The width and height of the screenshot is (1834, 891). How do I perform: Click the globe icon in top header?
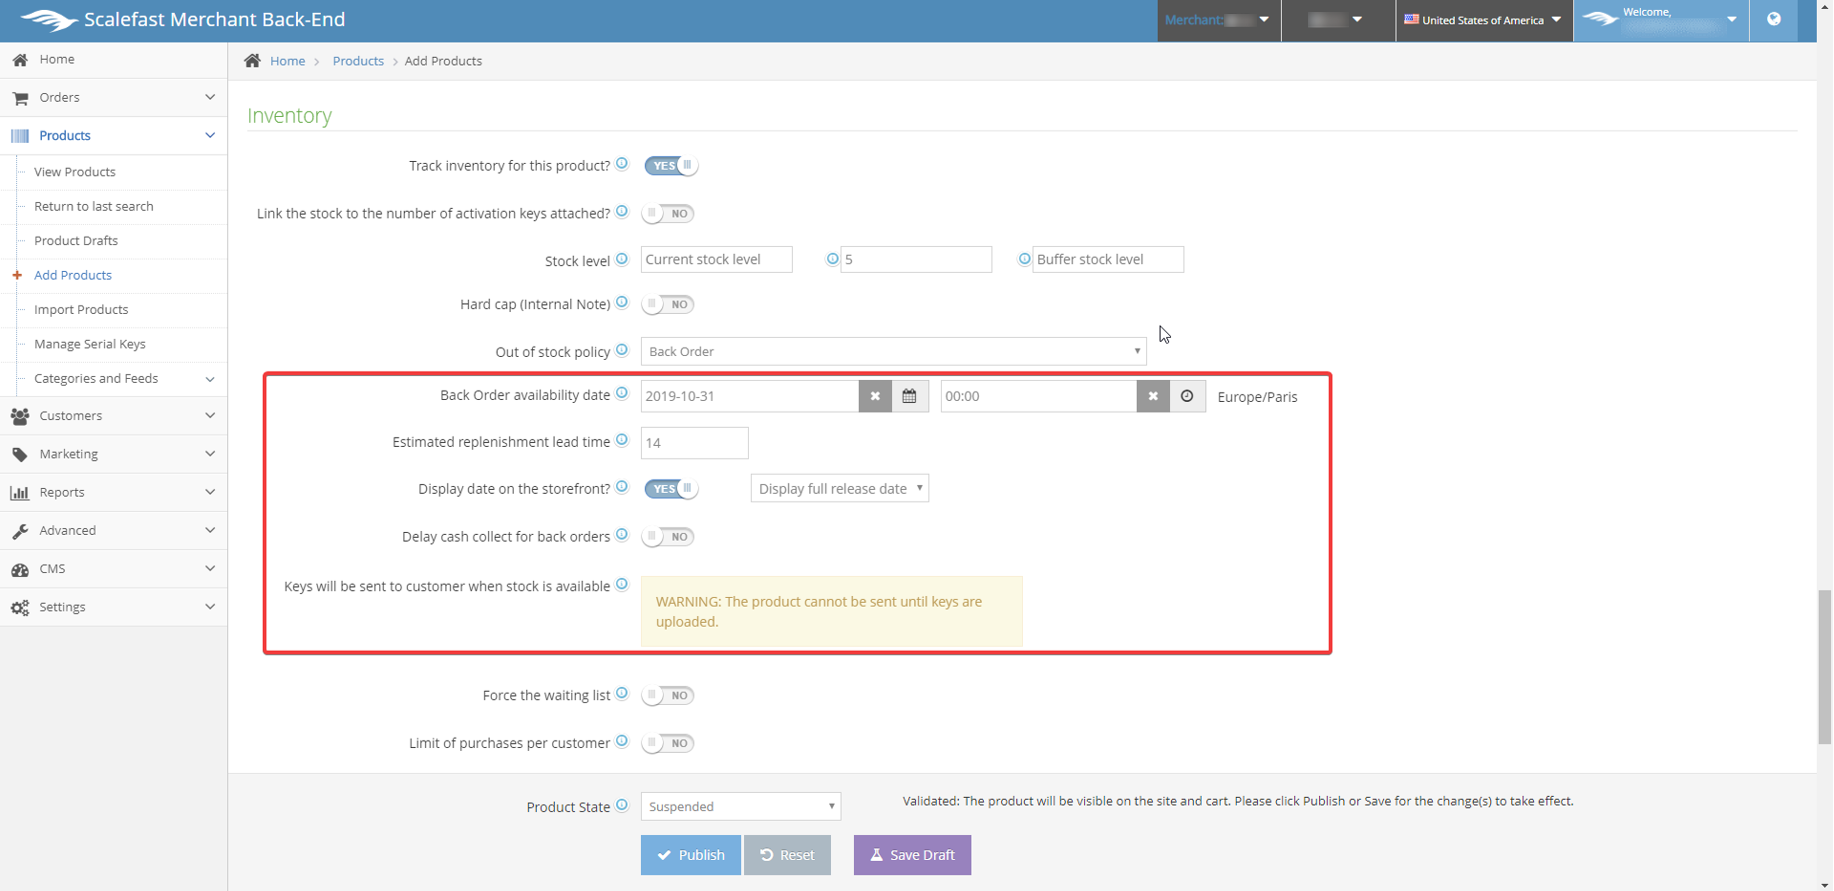coord(1773,19)
